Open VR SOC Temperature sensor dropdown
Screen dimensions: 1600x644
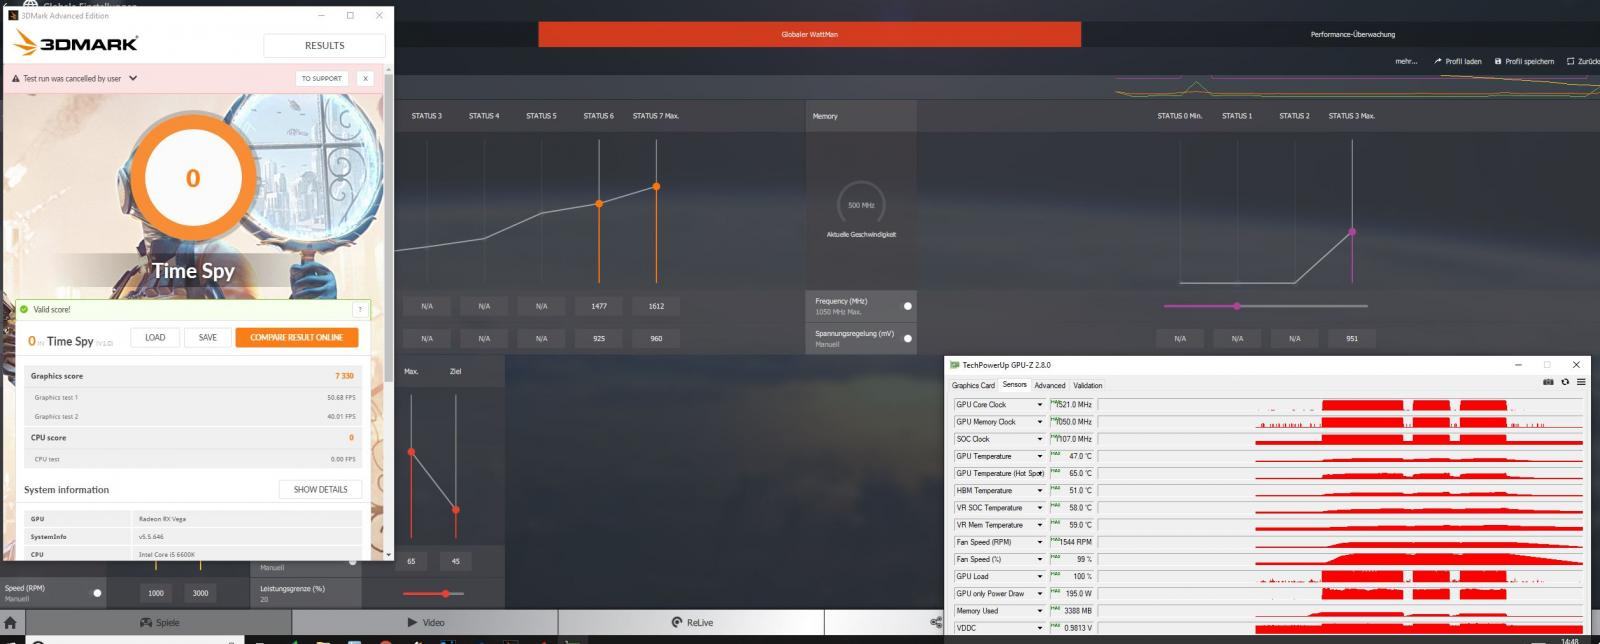click(x=1040, y=508)
